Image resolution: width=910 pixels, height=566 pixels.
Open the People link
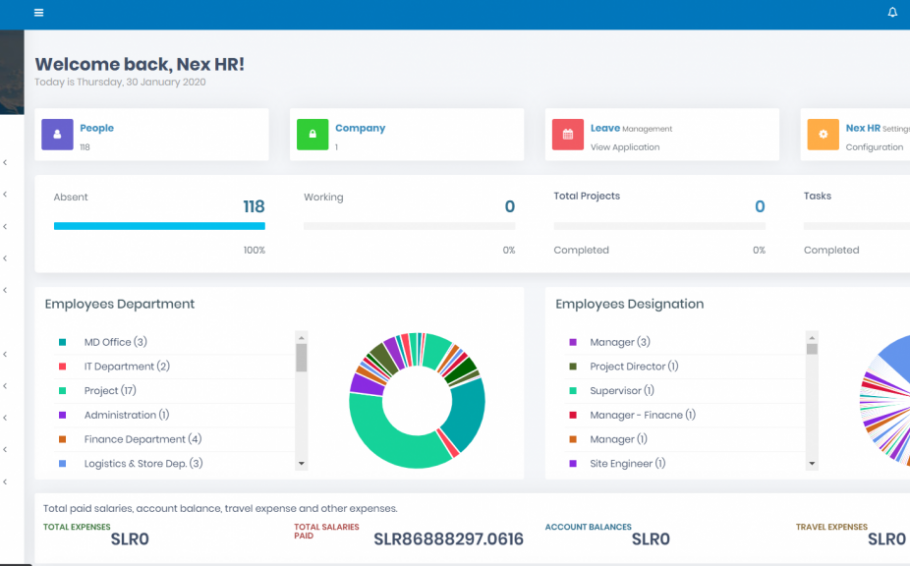tap(97, 128)
